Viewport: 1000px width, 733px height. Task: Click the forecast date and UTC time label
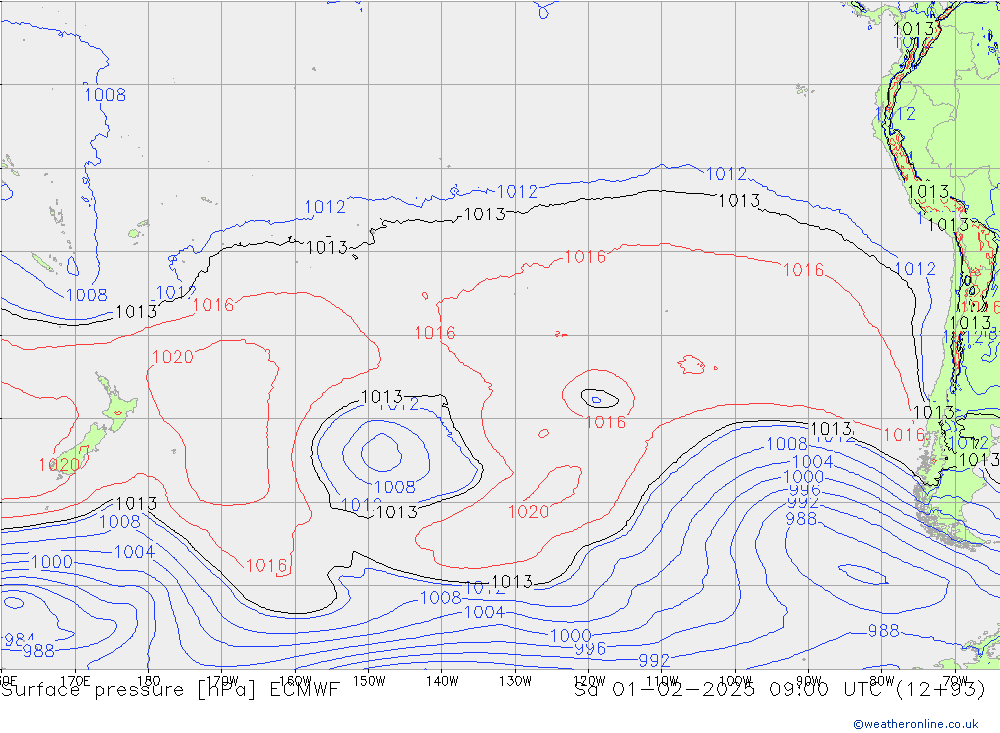[x=779, y=689]
